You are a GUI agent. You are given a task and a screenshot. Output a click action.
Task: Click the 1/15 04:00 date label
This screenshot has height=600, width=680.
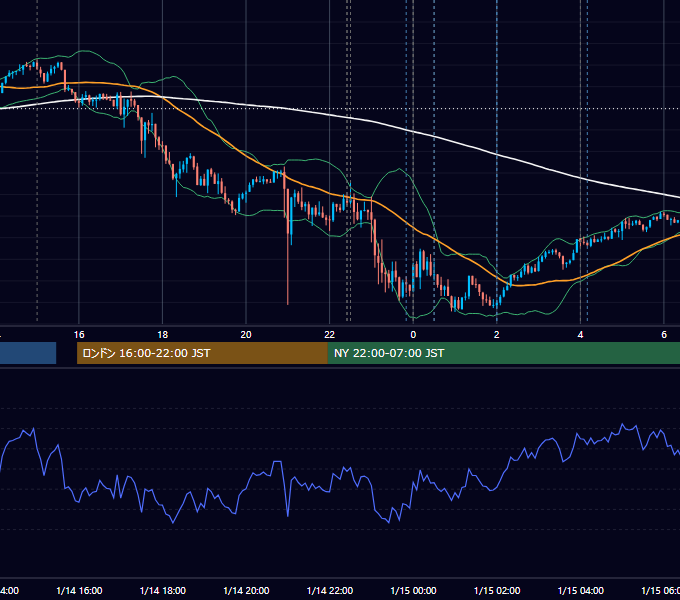coord(581,591)
